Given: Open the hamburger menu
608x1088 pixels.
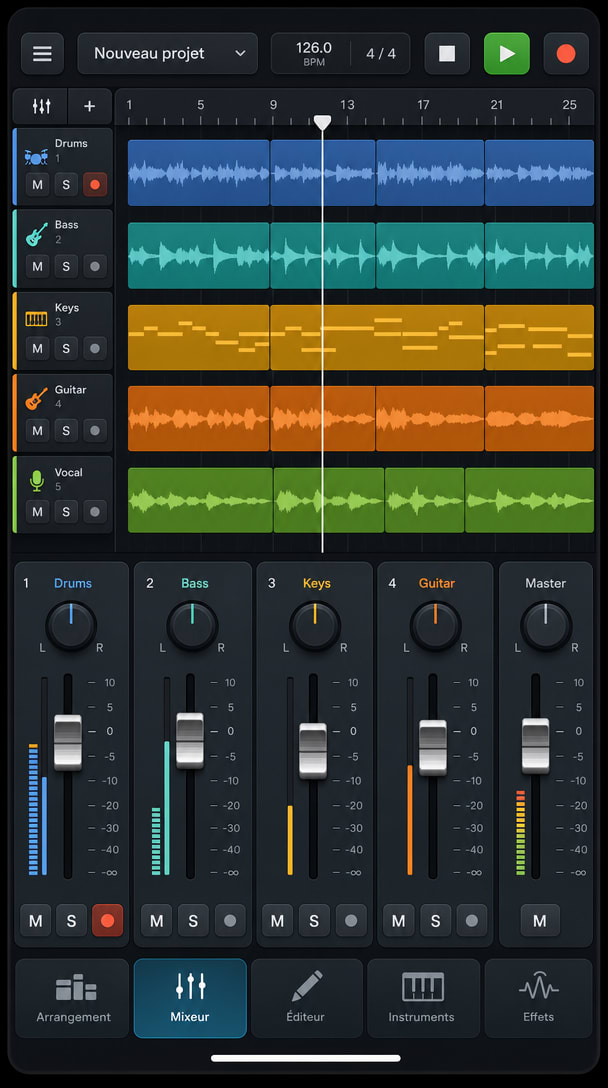Looking at the screenshot, I should (42, 53).
